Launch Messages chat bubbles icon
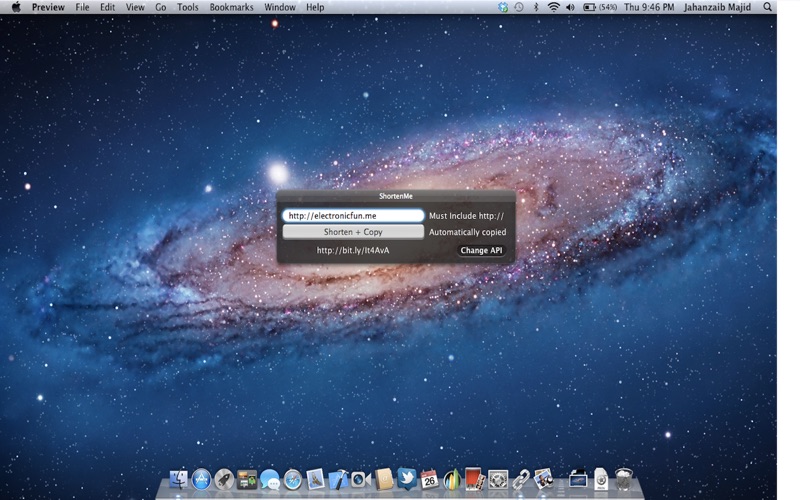The width and height of the screenshot is (800, 500). (269, 480)
